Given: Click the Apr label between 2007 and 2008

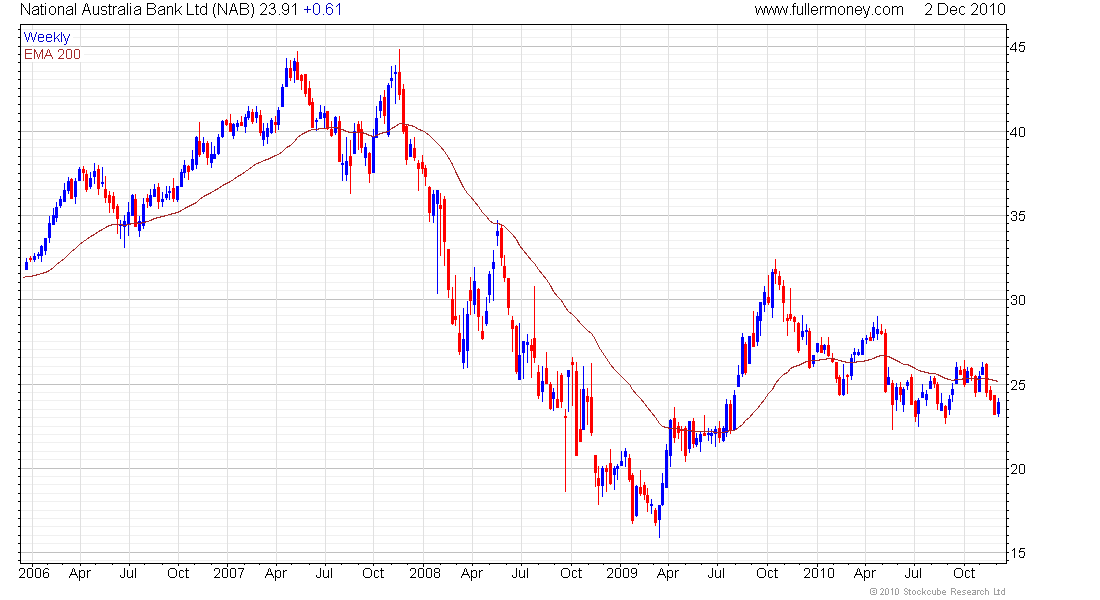Looking at the screenshot, I should (276, 574).
